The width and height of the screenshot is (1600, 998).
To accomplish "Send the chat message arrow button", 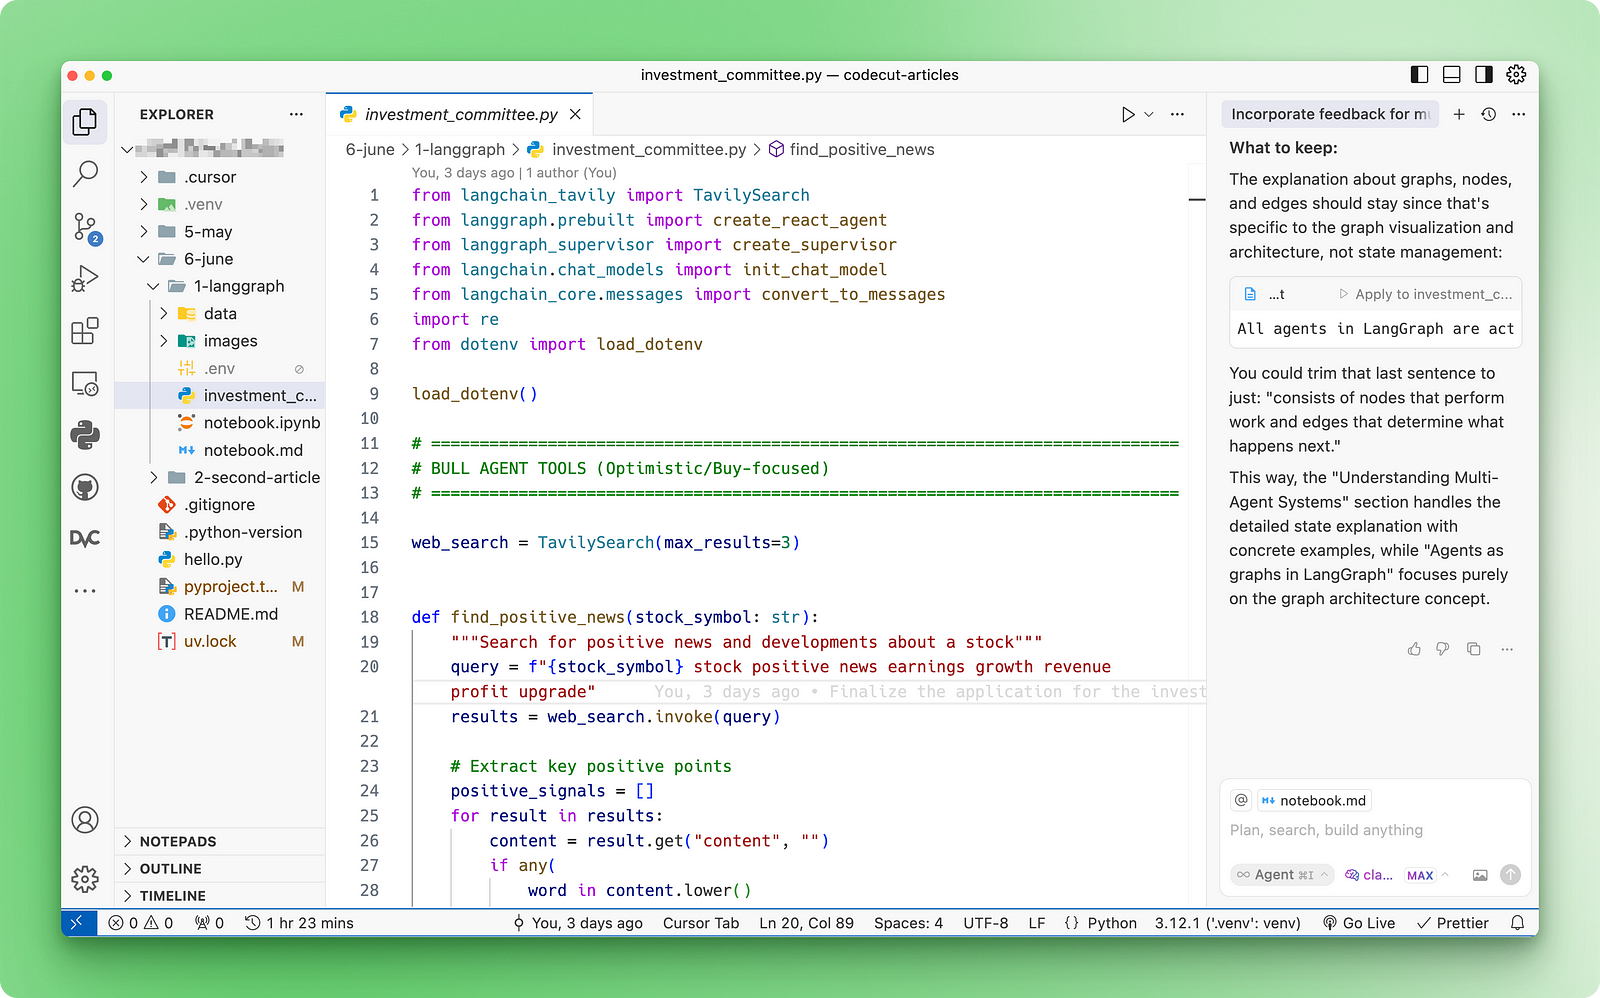I will (1511, 875).
